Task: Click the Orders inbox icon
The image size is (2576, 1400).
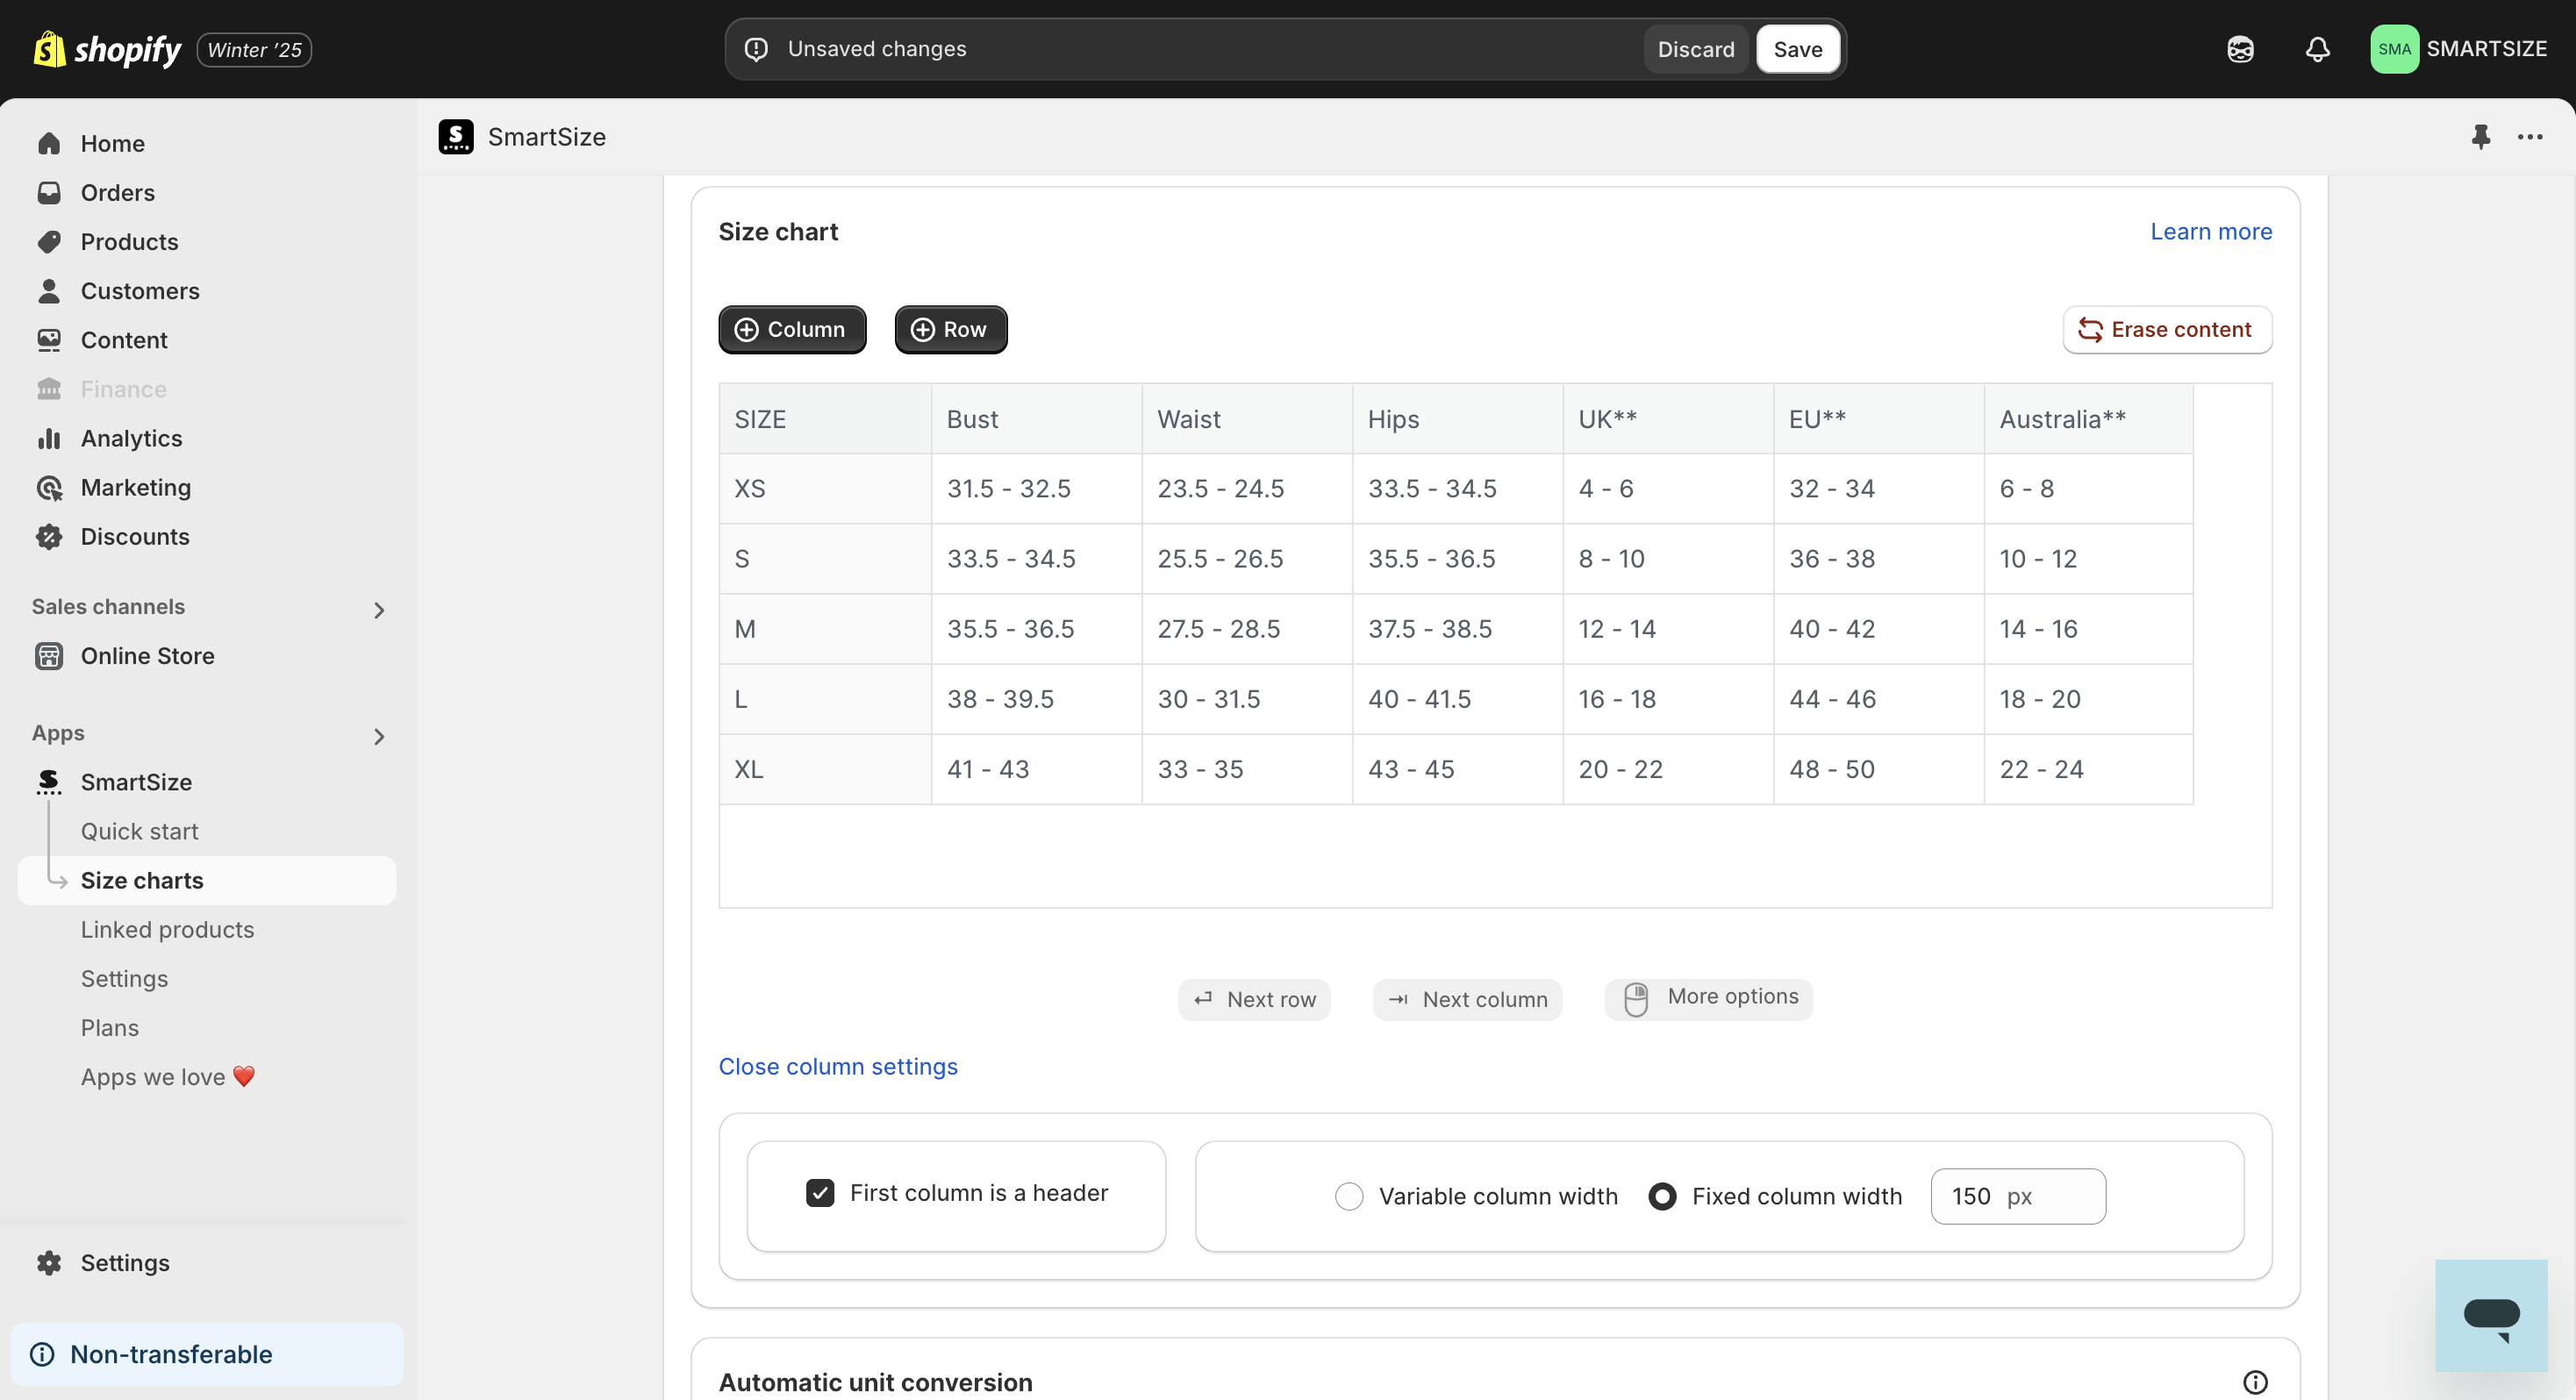Action: click(49, 193)
